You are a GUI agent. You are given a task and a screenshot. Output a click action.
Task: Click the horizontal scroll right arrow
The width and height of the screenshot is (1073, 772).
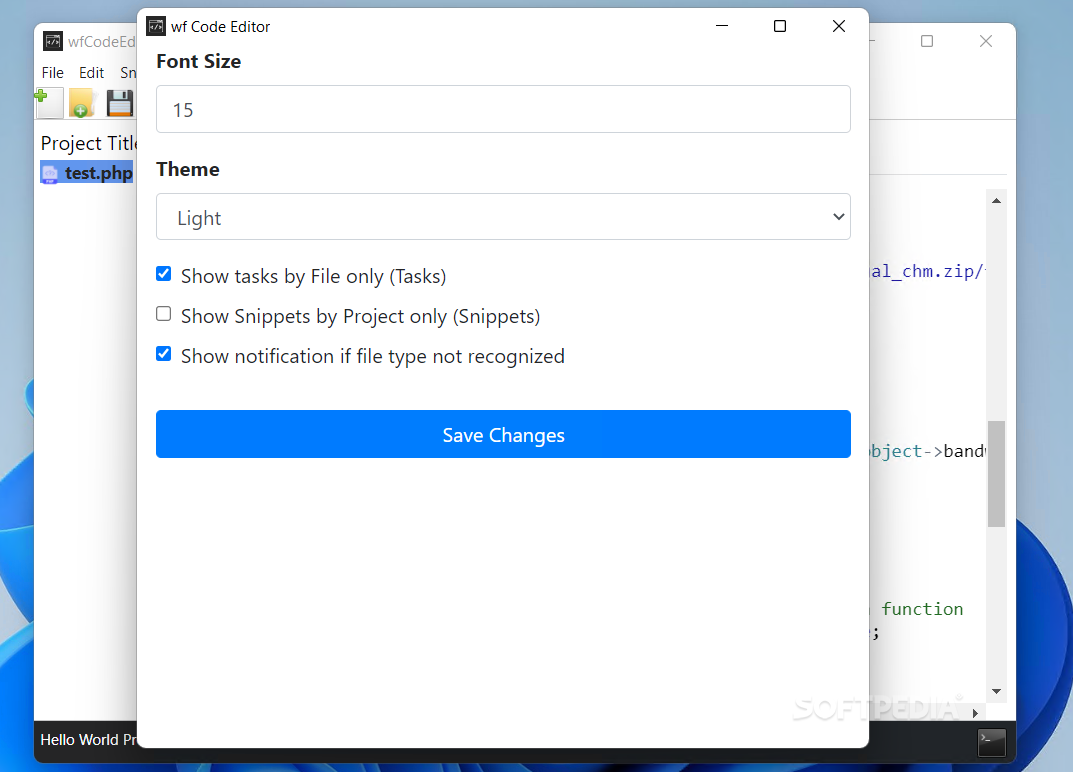click(x=975, y=713)
